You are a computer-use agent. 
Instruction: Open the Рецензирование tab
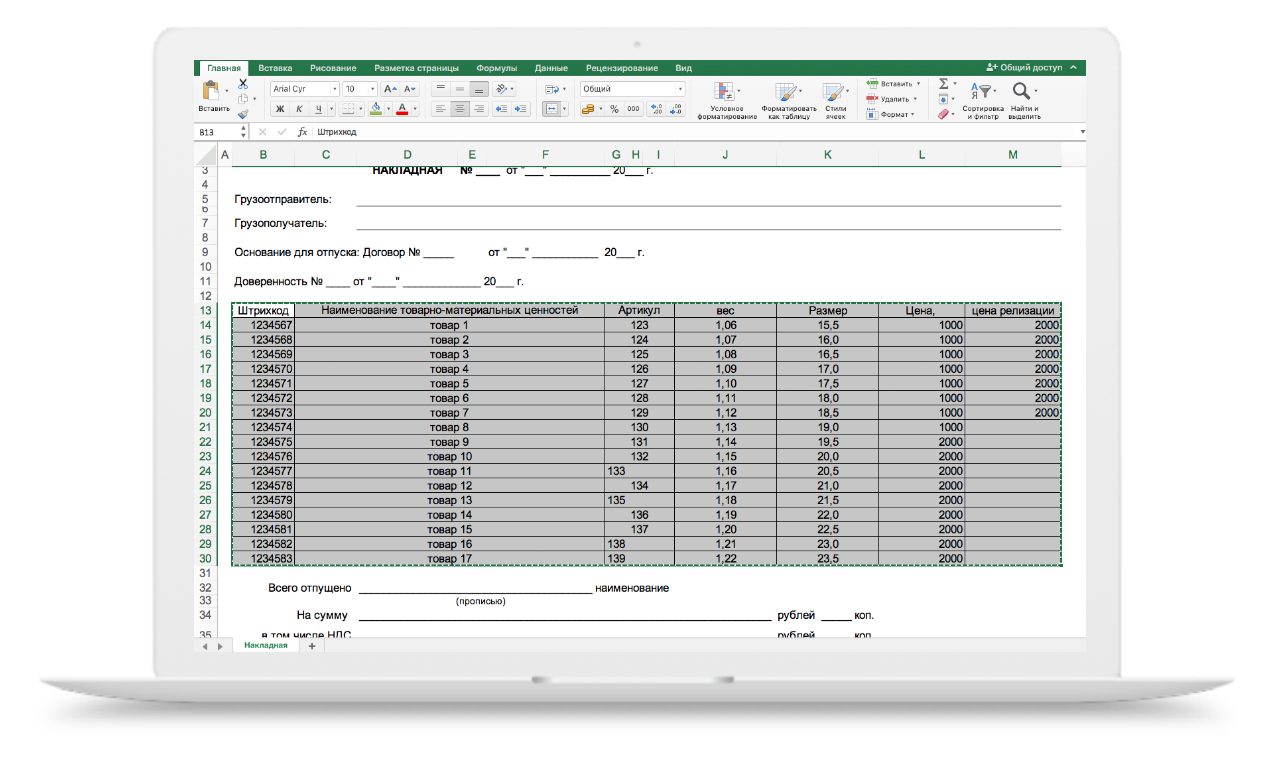[x=622, y=68]
